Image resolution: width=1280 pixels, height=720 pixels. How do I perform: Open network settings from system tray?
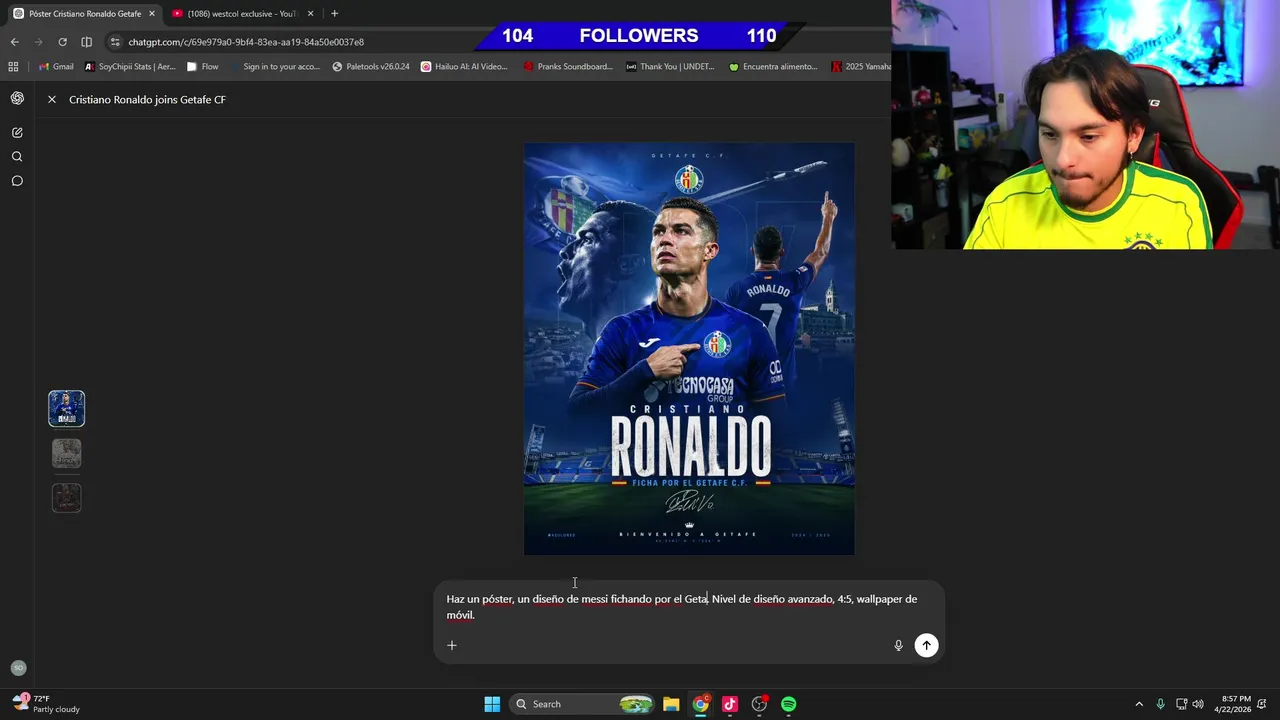pyautogui.click(x=1181, y=704)
